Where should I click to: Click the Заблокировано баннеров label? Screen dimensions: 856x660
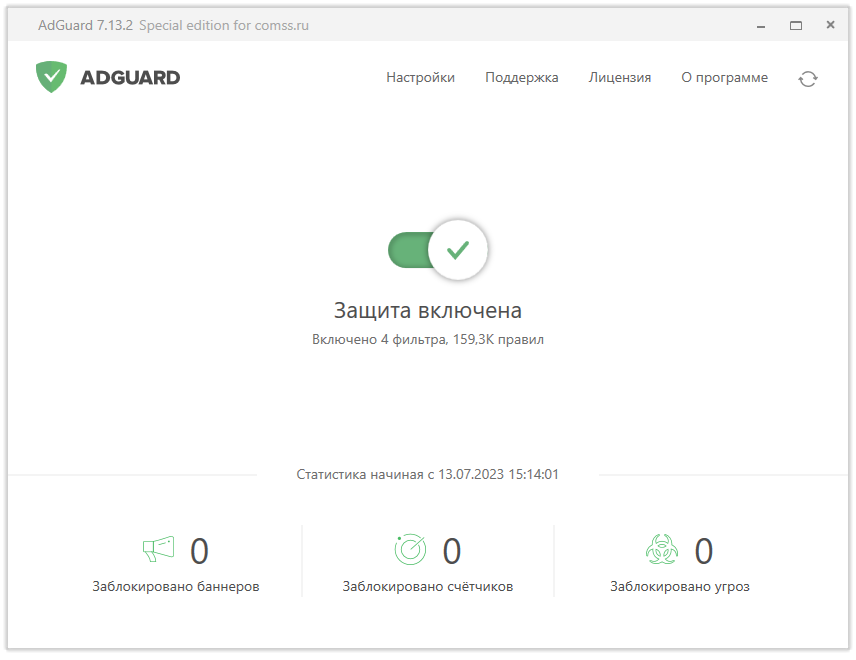tap(176, 586)
